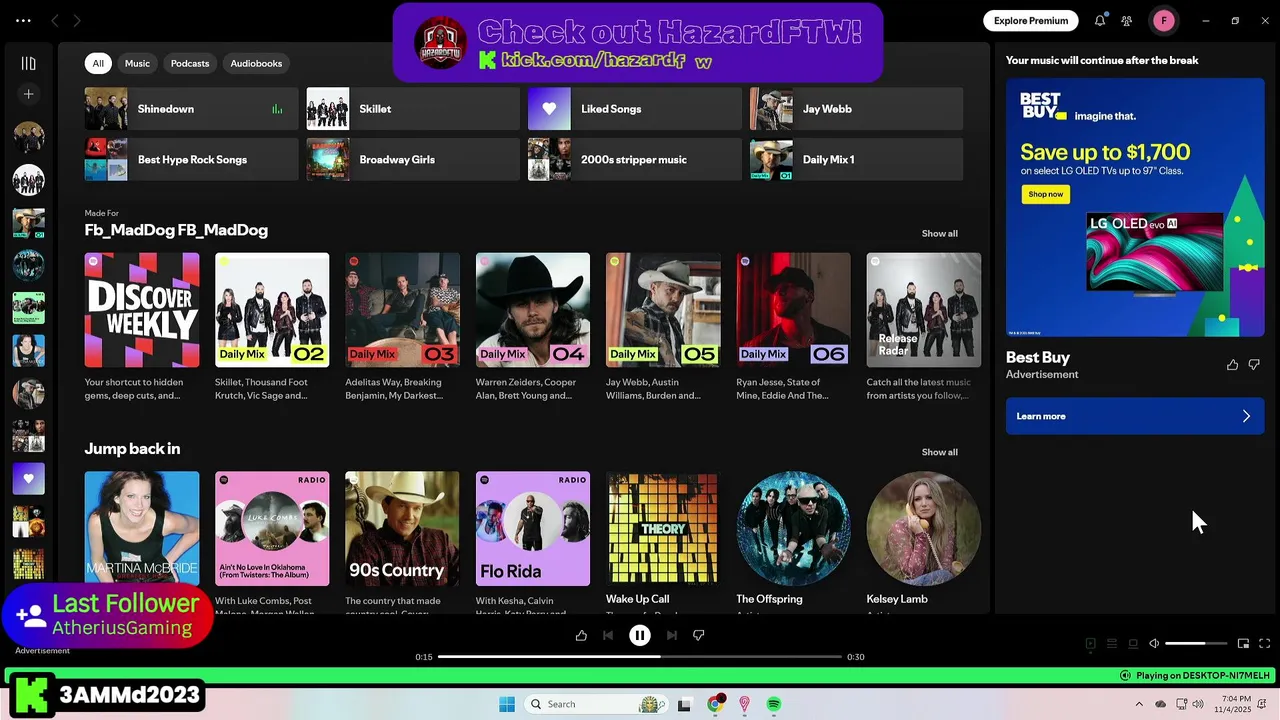Open Best Hype Rock Songs tile
1280x720 pixels.
tap(191, 160)
